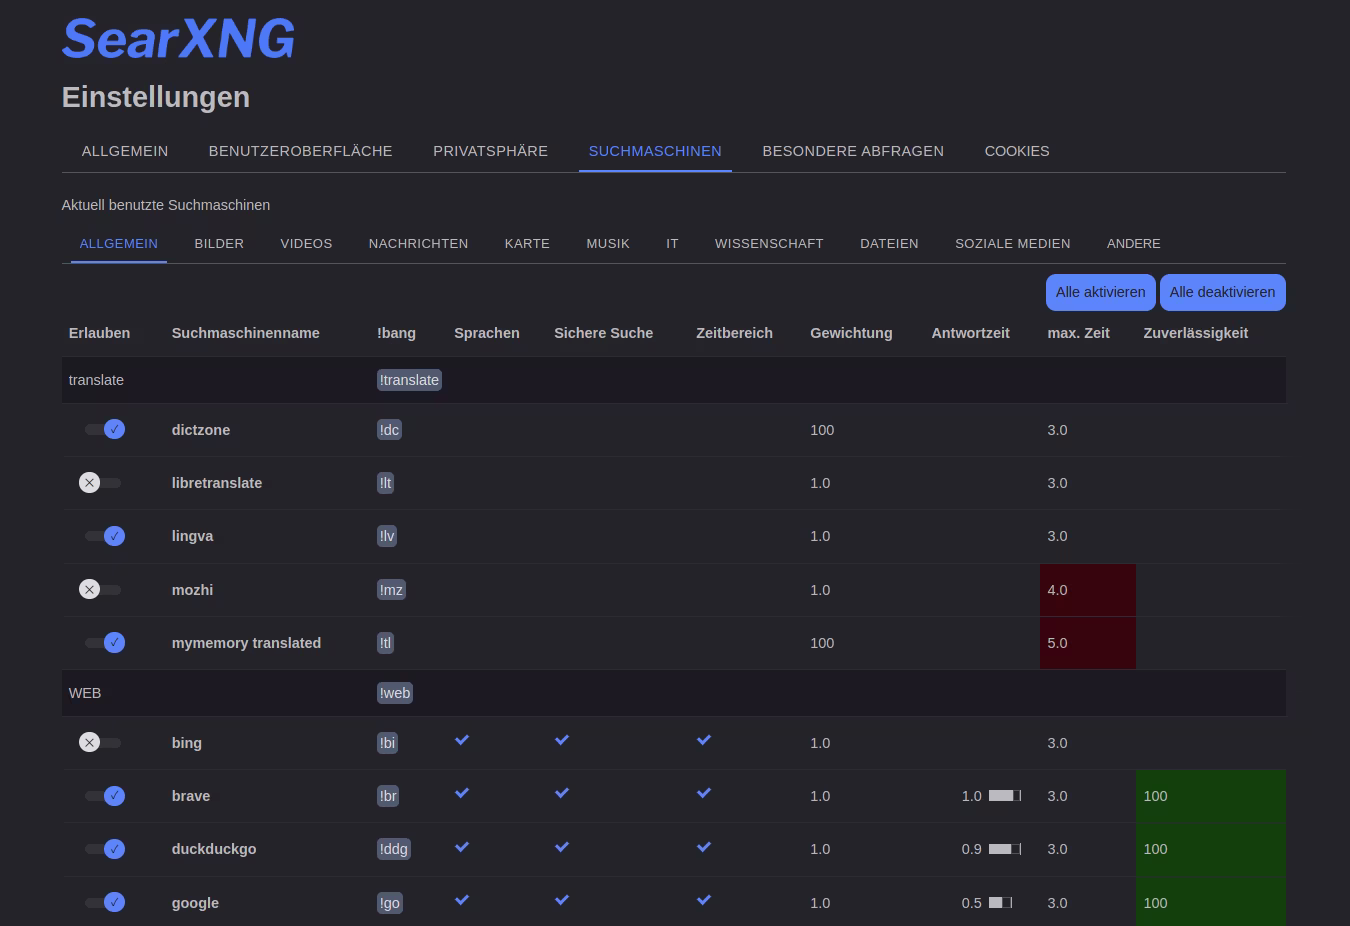Toggle the google engine switch off
The width and height of the screenshot is (1350, 926).
(104, 903)
